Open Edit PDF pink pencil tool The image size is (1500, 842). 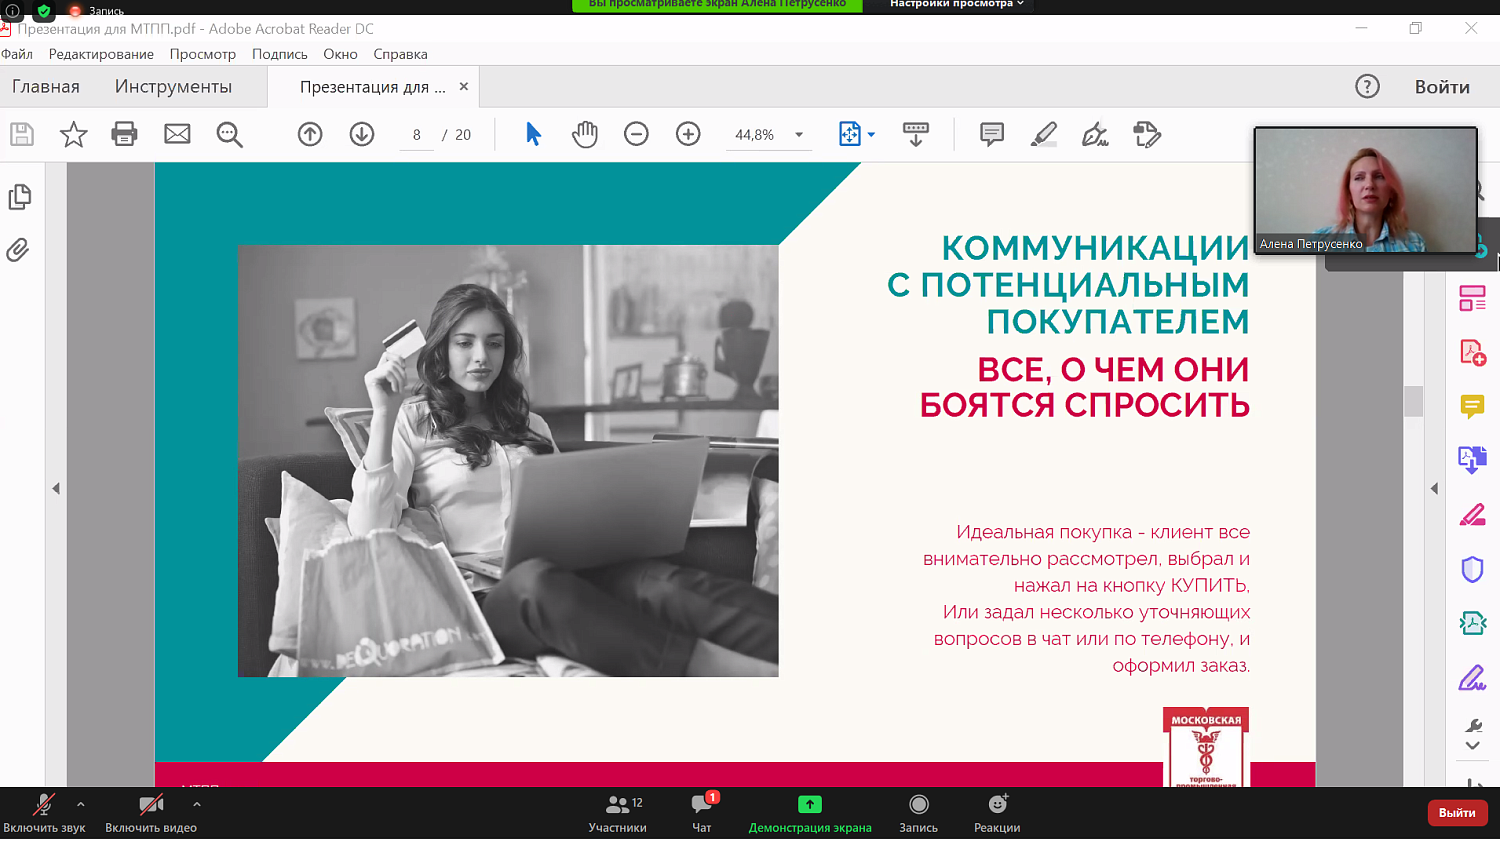pyautogui.click(x=1472, y=515)
